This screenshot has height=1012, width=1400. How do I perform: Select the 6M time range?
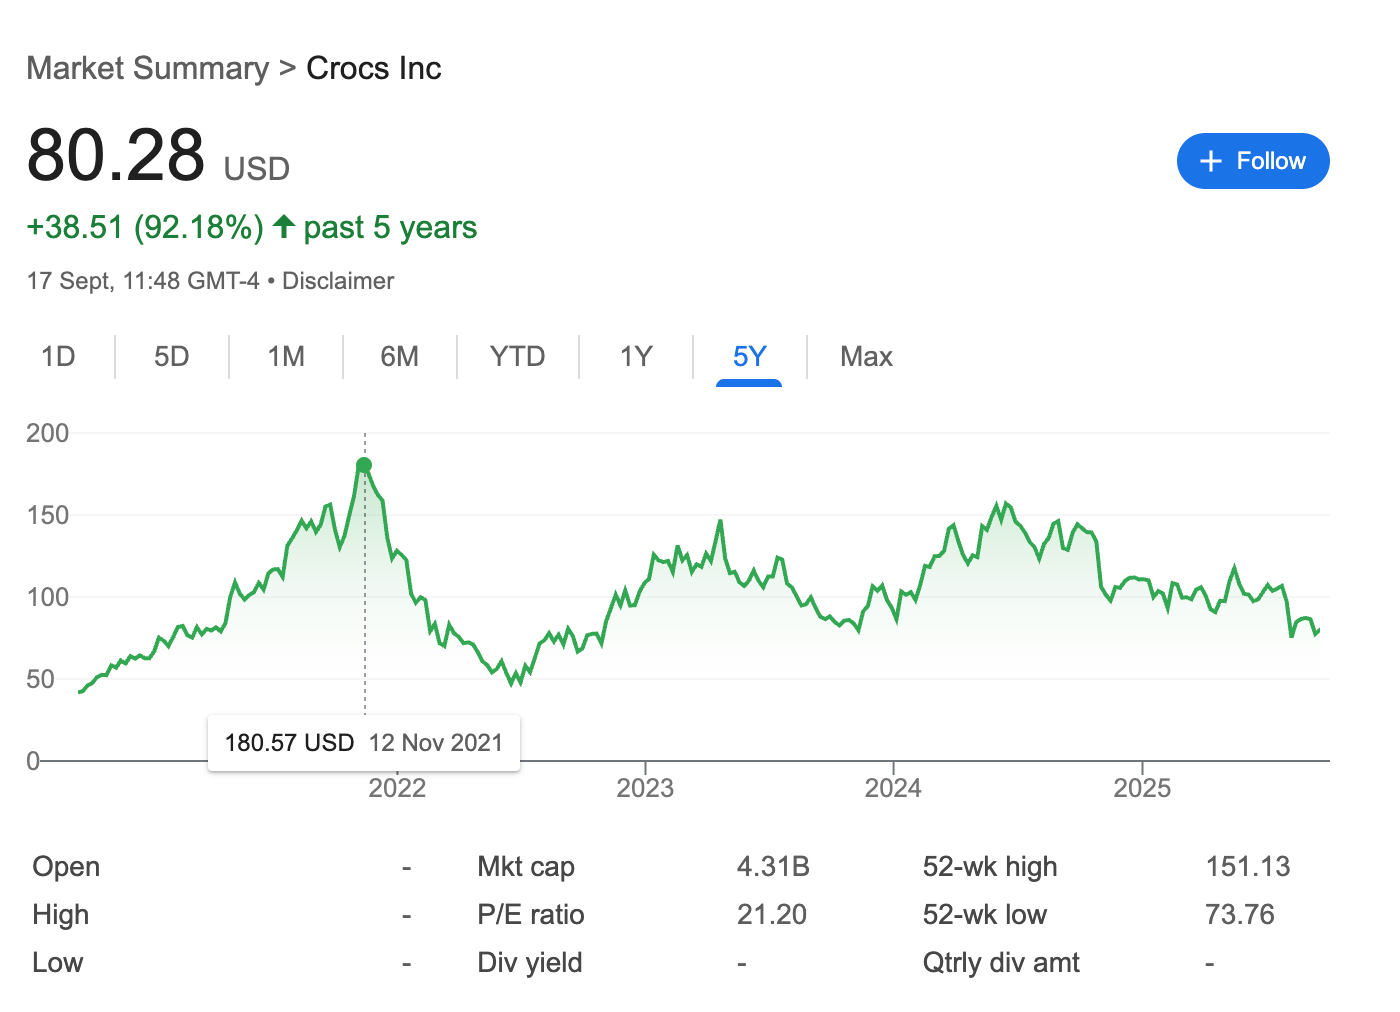pyautogui.click(x=400, y=357)
